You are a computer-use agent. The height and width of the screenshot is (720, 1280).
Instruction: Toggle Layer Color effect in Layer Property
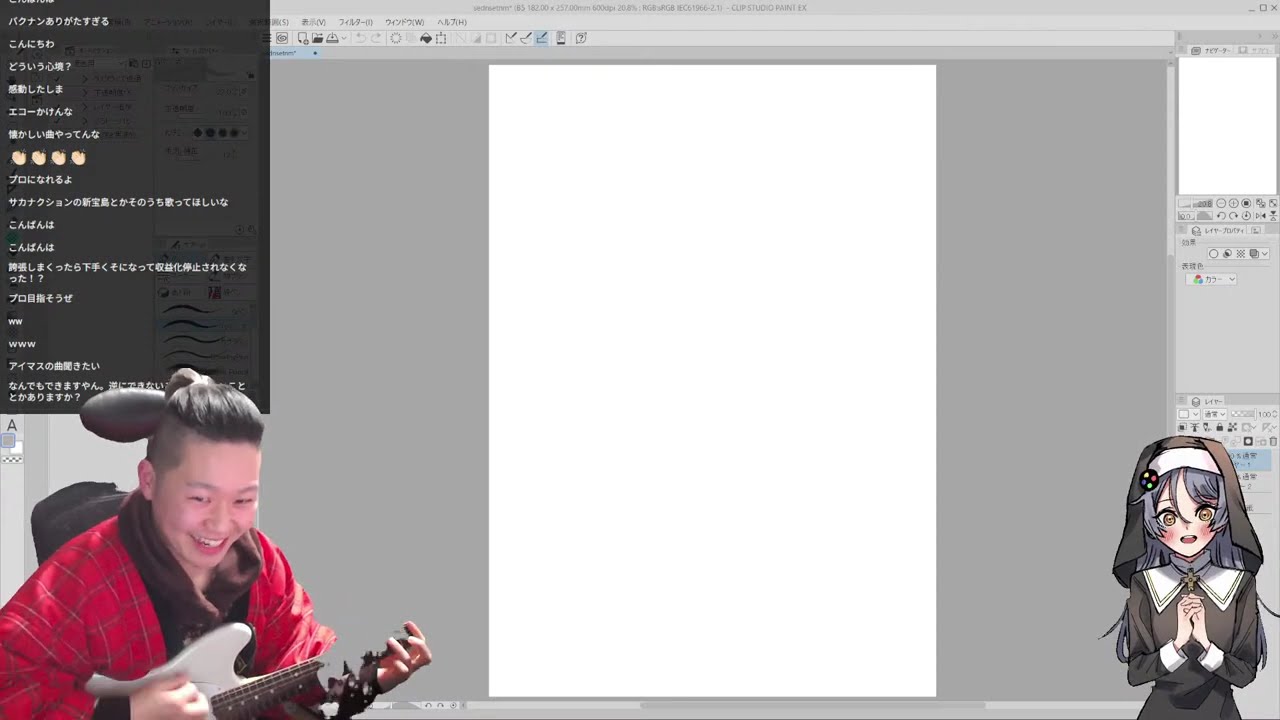1254,254
